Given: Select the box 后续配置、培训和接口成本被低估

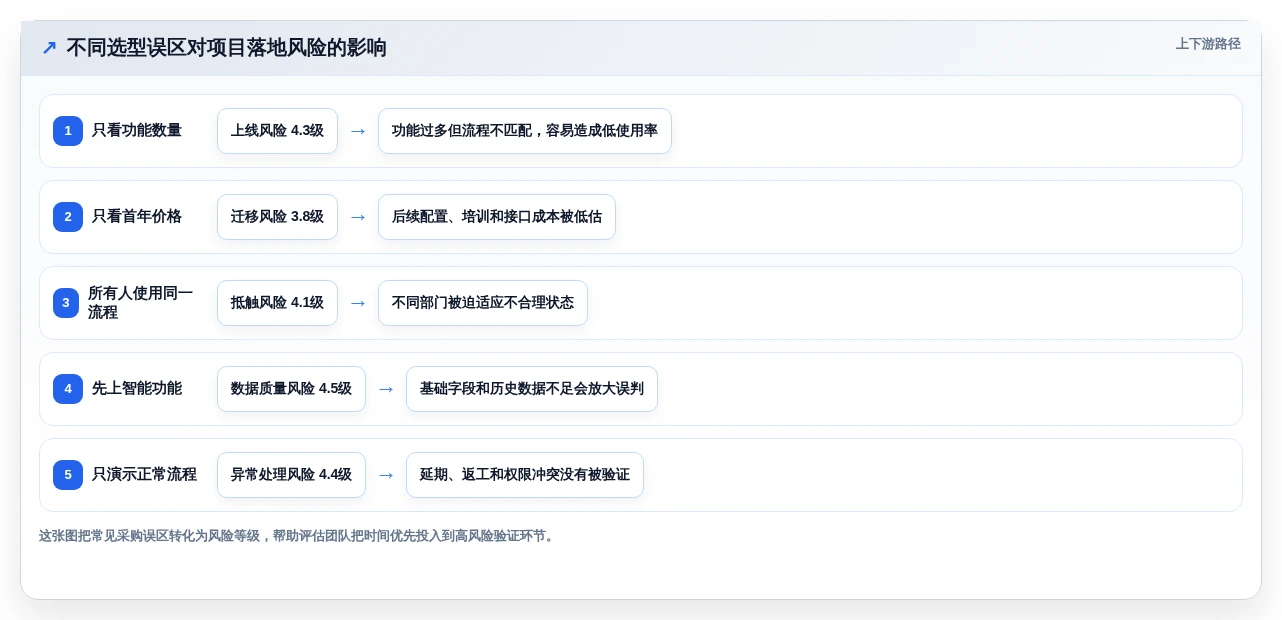Looking at the screenshot, I should [497, 217].
